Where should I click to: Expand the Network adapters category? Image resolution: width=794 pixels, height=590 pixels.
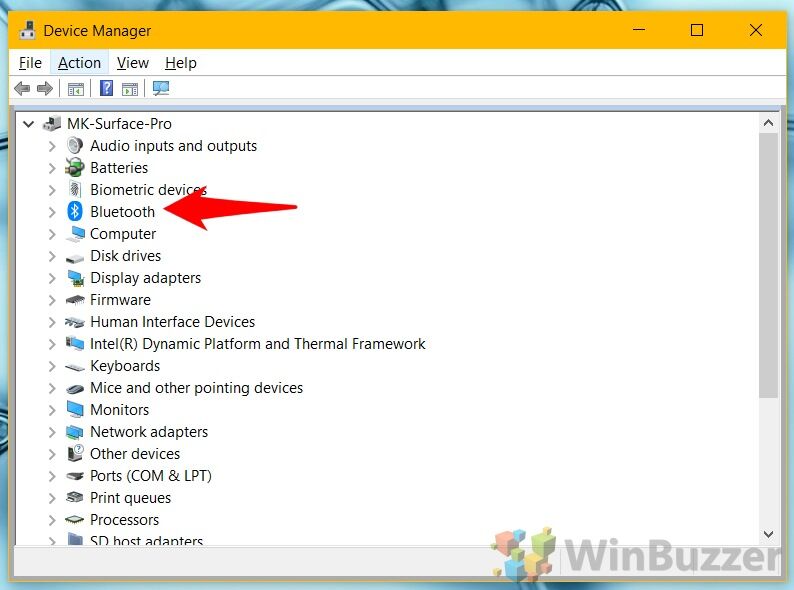click(x=52, y=432)
